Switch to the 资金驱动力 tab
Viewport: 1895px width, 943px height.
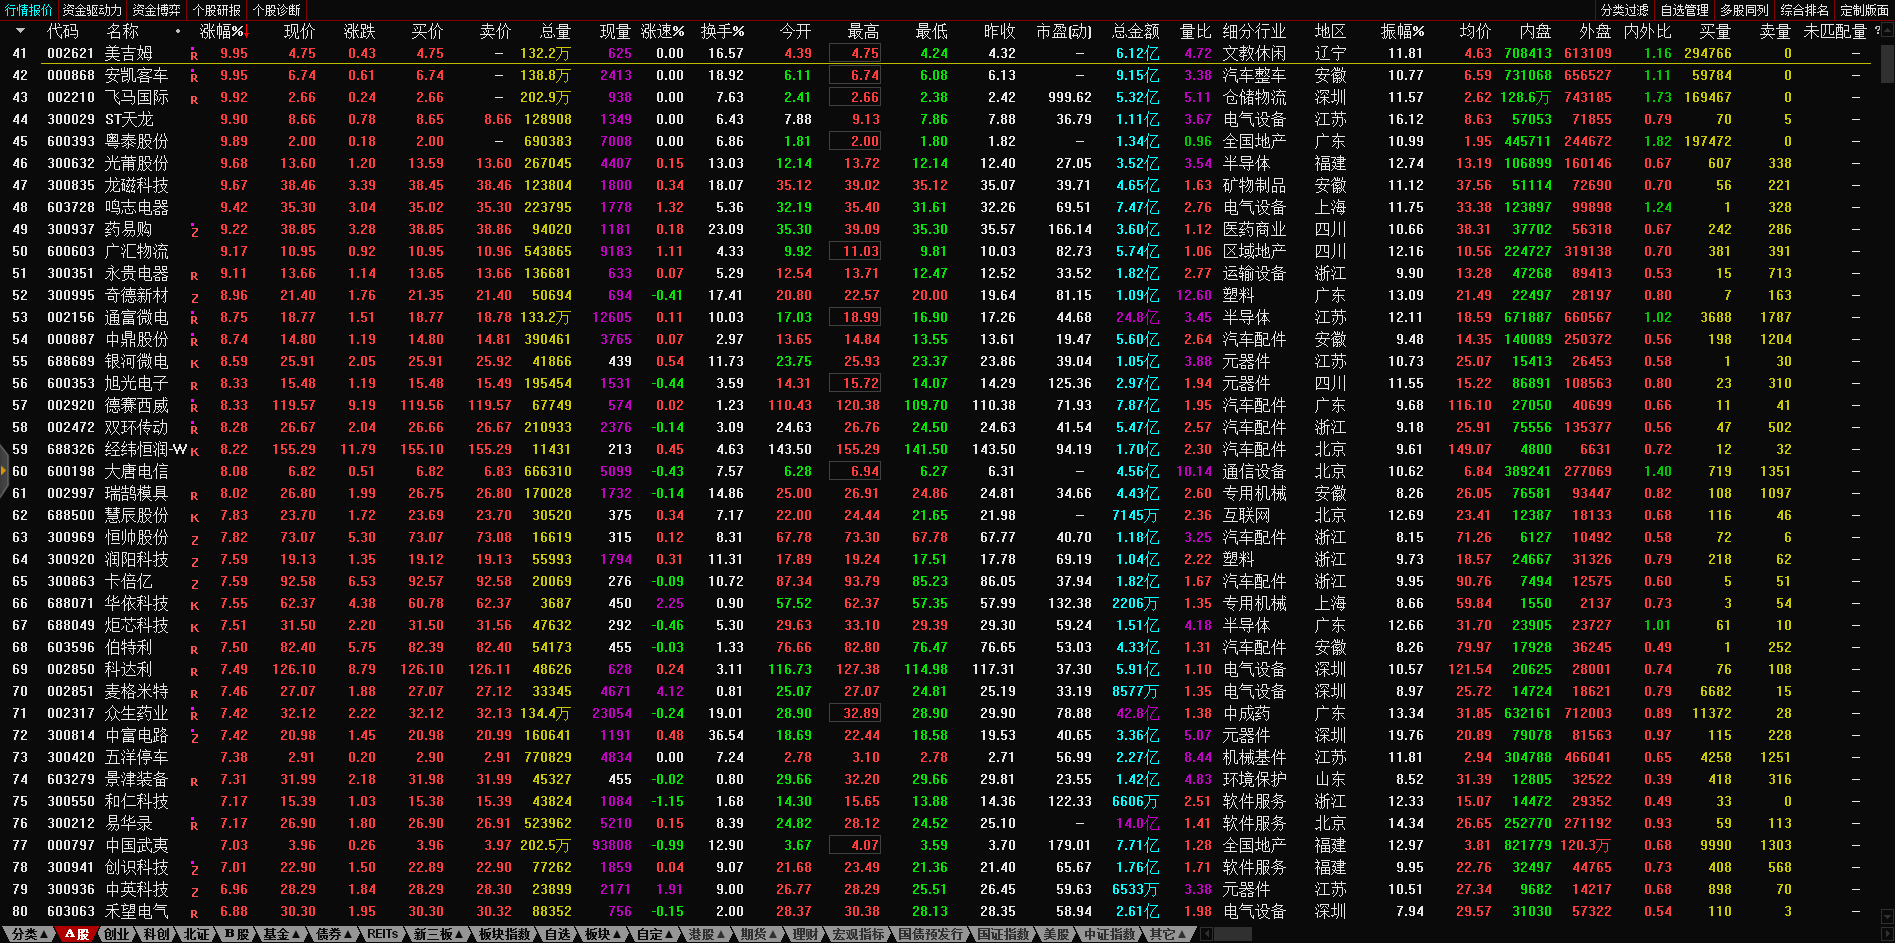(92, 10)
